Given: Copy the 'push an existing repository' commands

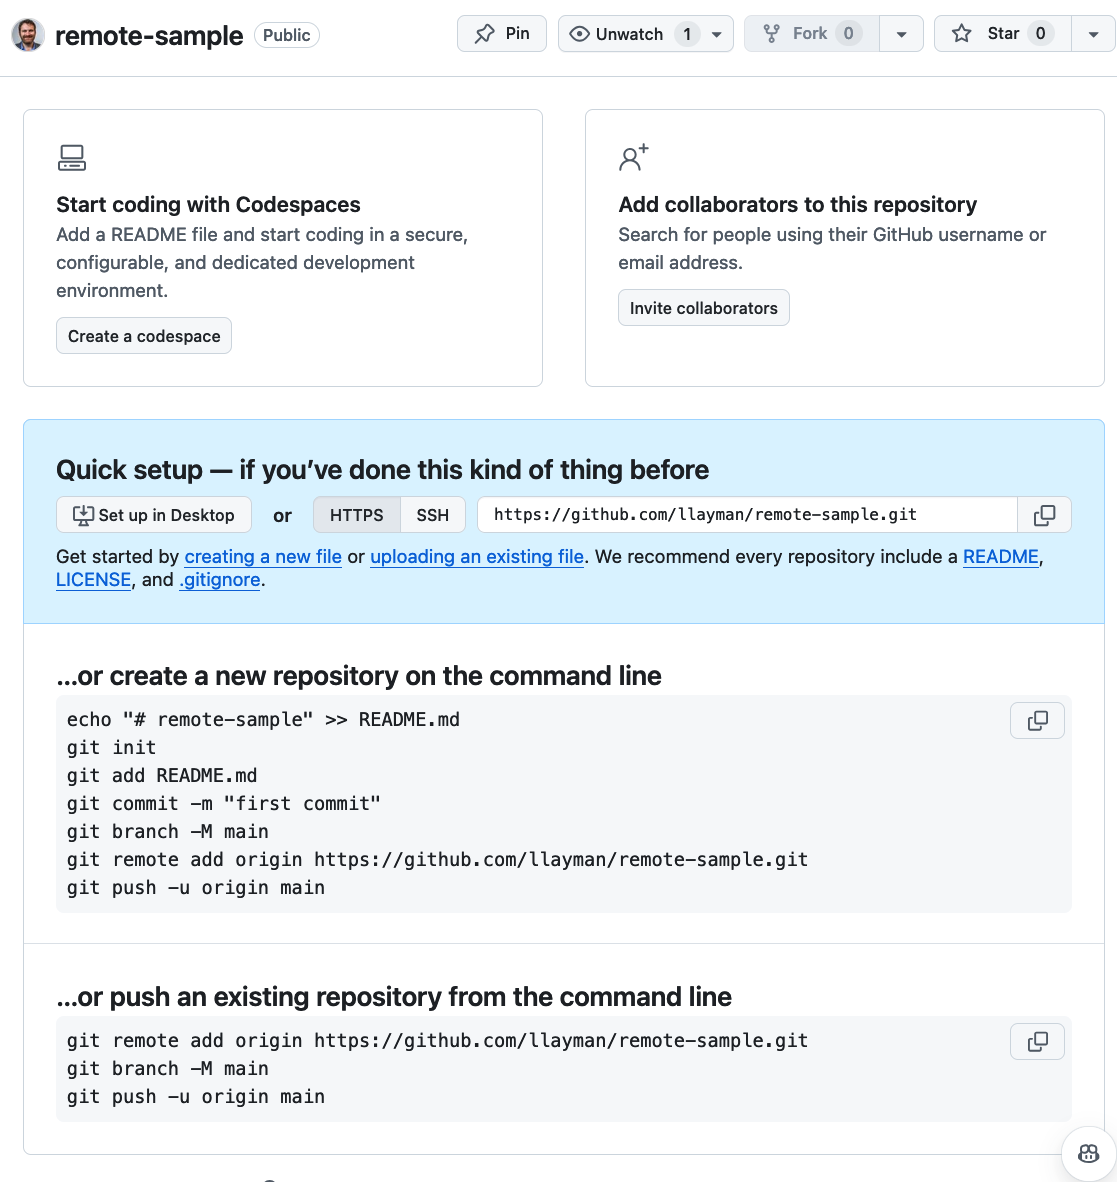Looking at the screenshot, I should coord(1037,1041).
